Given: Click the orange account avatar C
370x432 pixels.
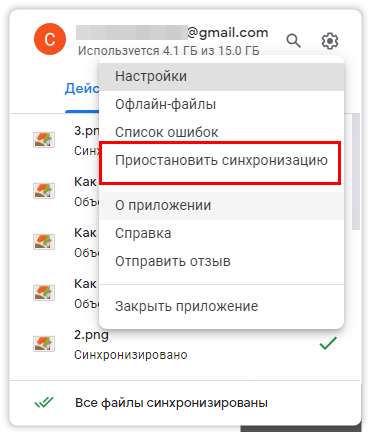Looking at the screenshot, I should pos(50,39).
